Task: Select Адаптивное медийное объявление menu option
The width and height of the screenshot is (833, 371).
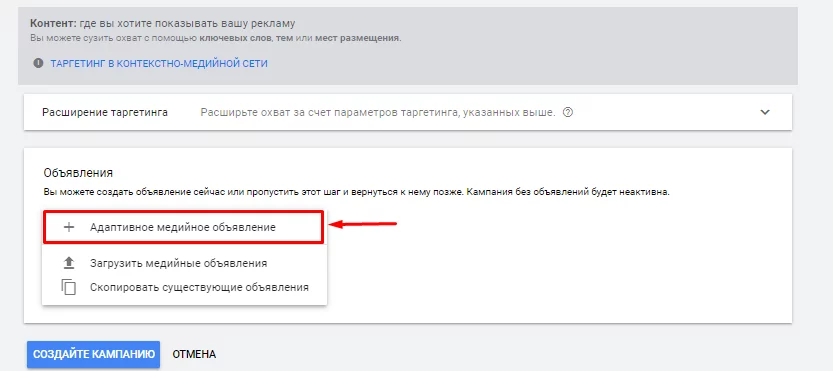Action: click(x=183, y=227)
